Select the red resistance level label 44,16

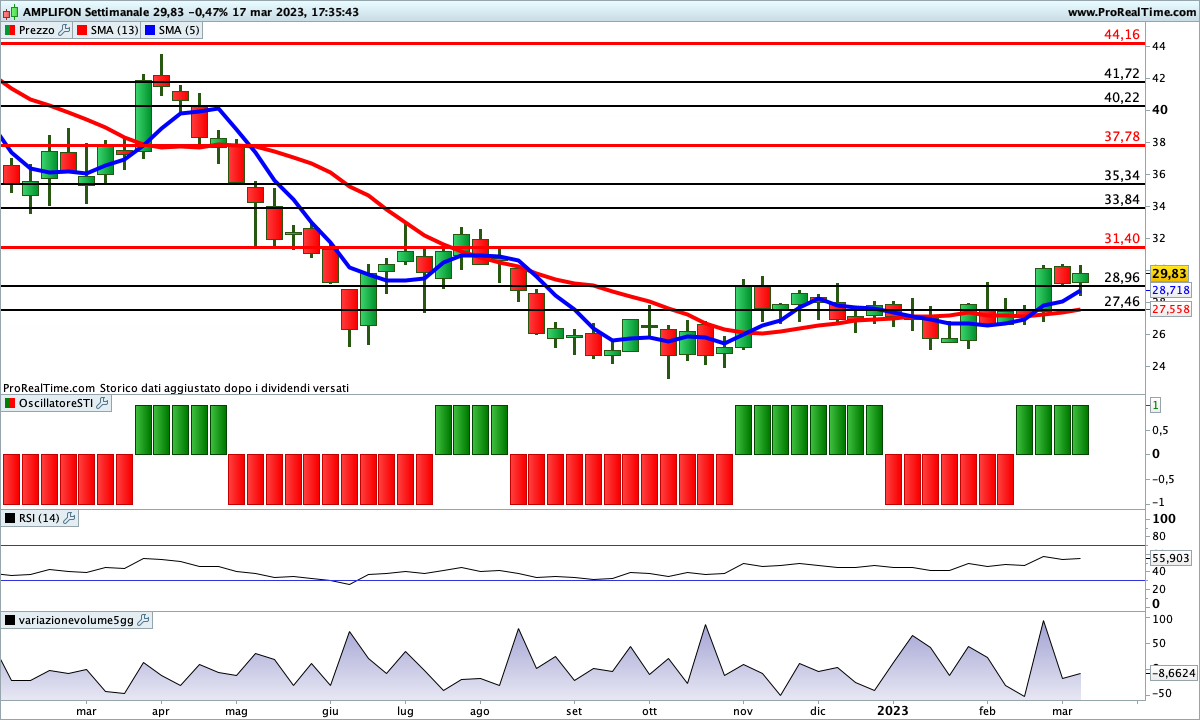[1122, 34]
